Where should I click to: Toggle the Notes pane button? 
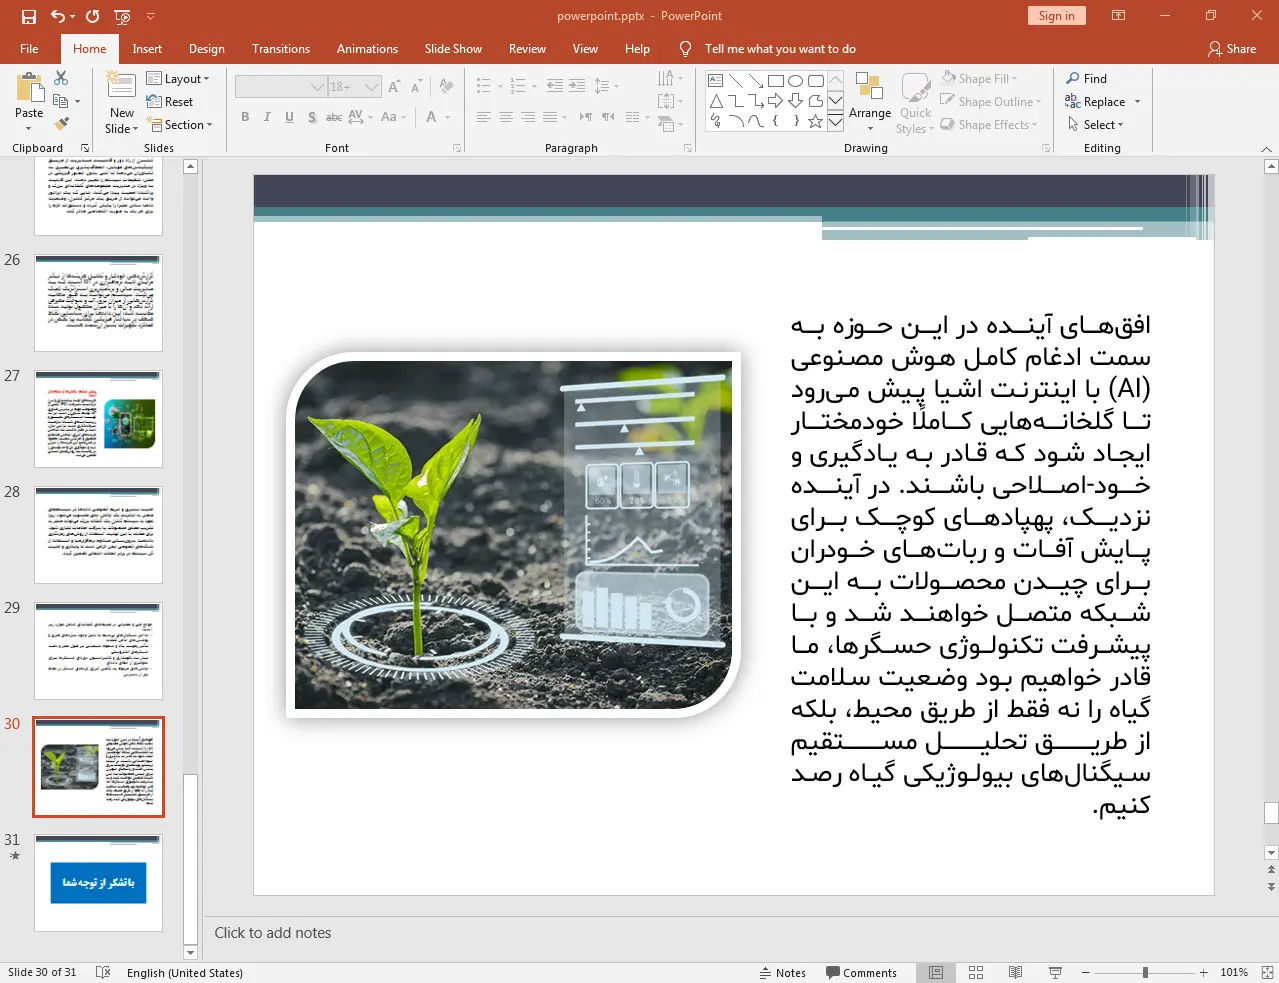pos(783,972)
